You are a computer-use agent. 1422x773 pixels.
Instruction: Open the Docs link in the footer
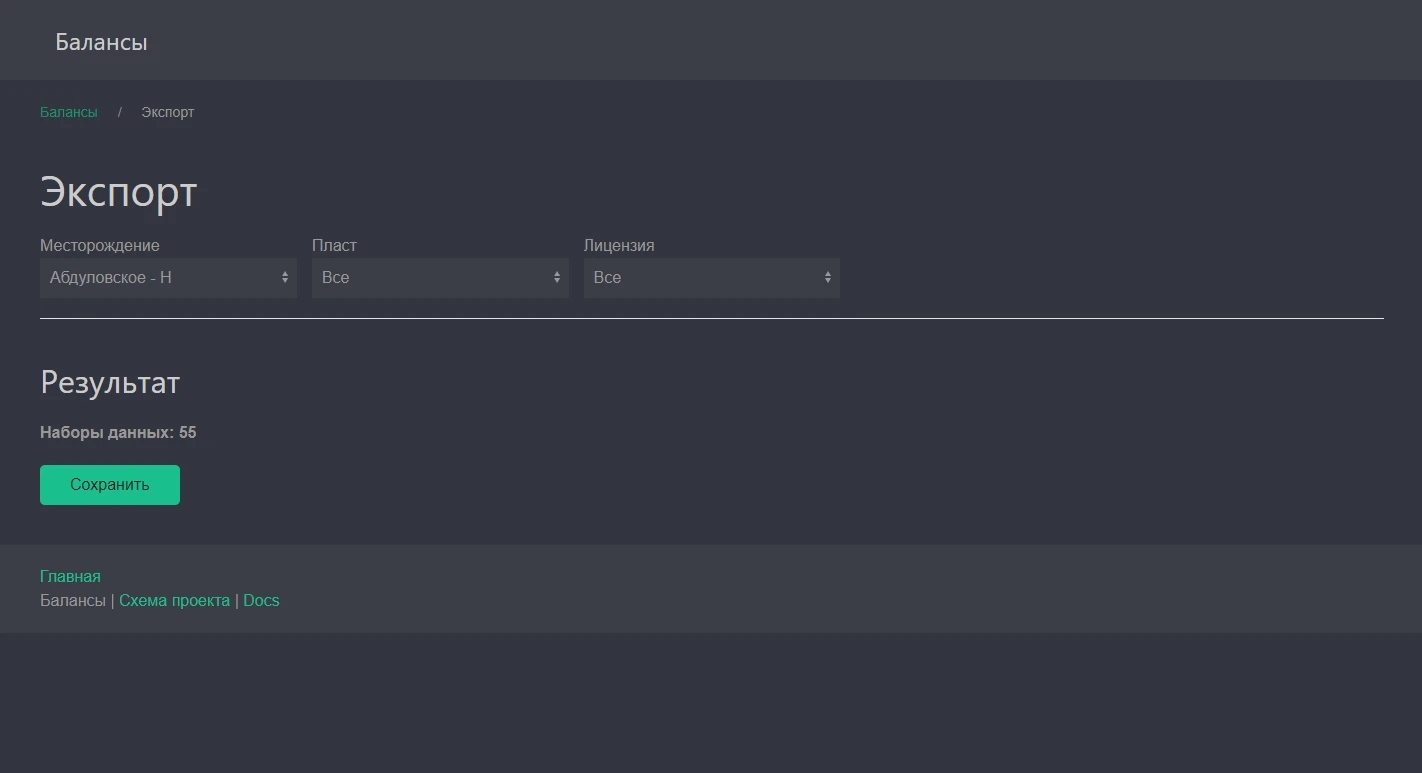click(x=261, y=600)
